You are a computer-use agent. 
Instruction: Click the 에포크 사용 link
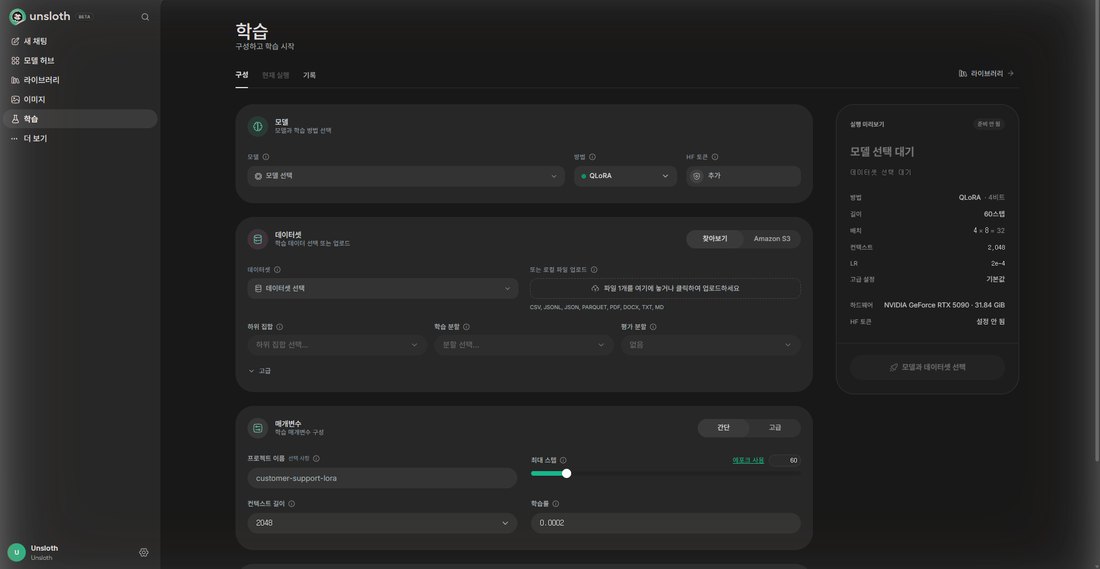tap(748, 460)
